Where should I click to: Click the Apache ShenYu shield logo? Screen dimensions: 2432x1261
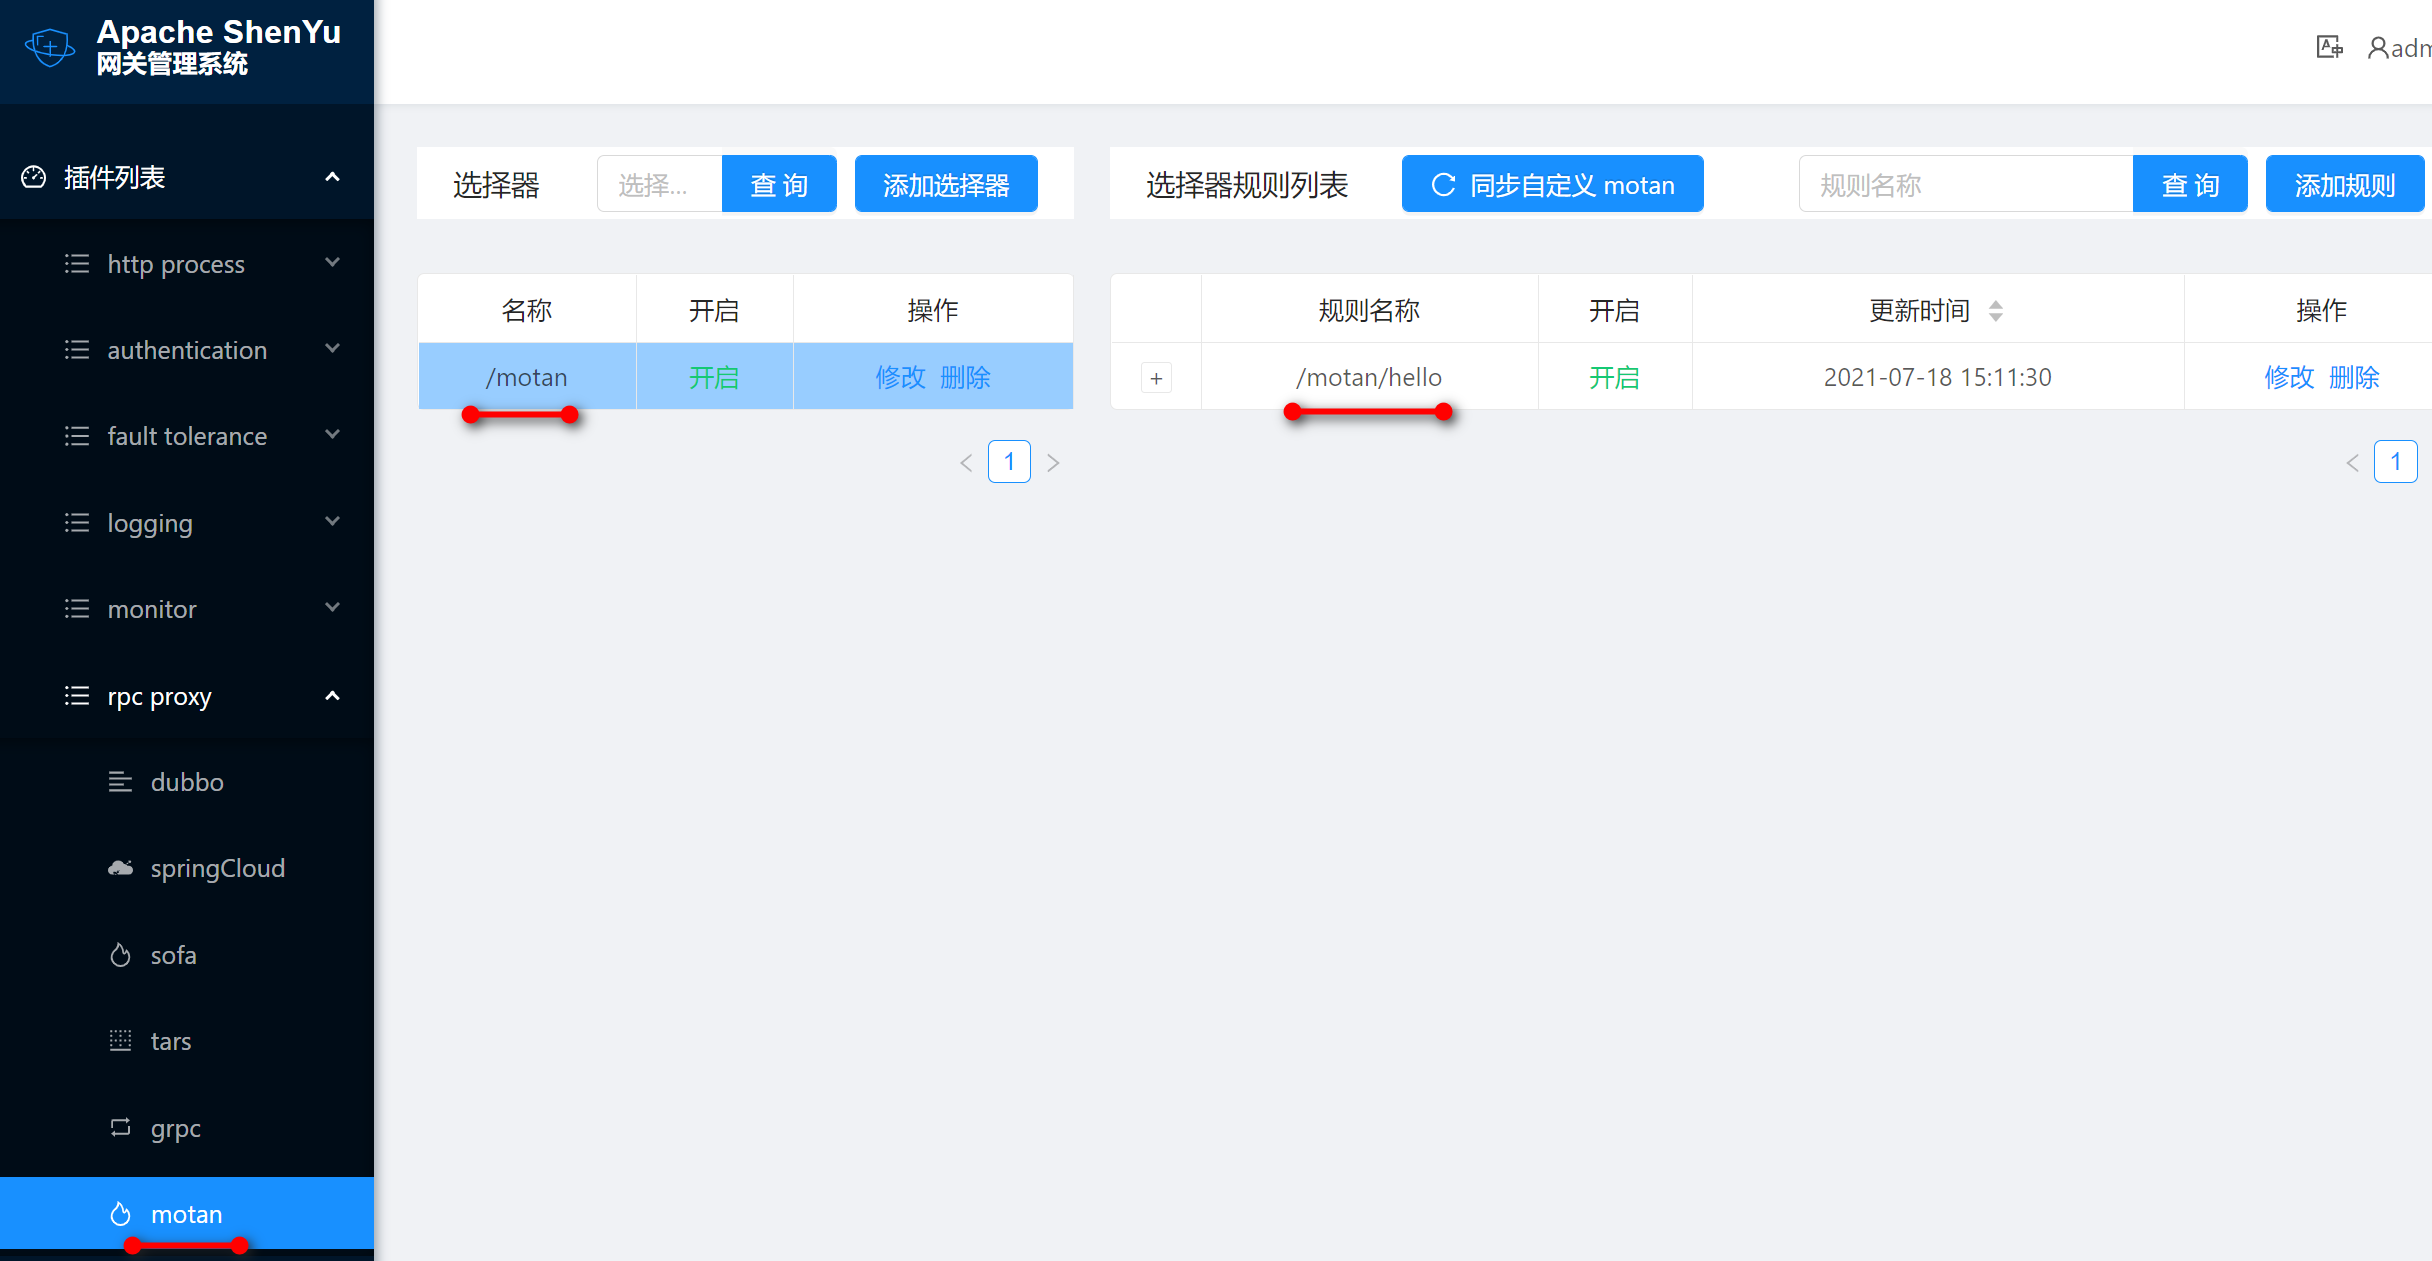click(x=49, y=47)
